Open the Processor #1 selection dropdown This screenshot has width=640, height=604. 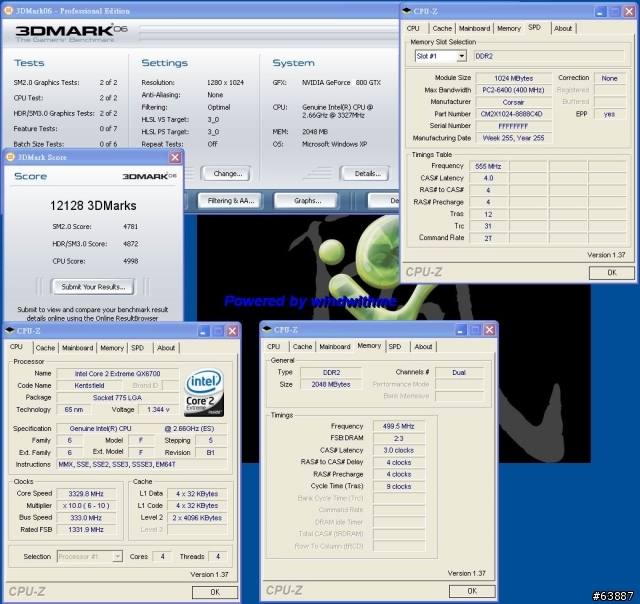(x=118, y=556)
